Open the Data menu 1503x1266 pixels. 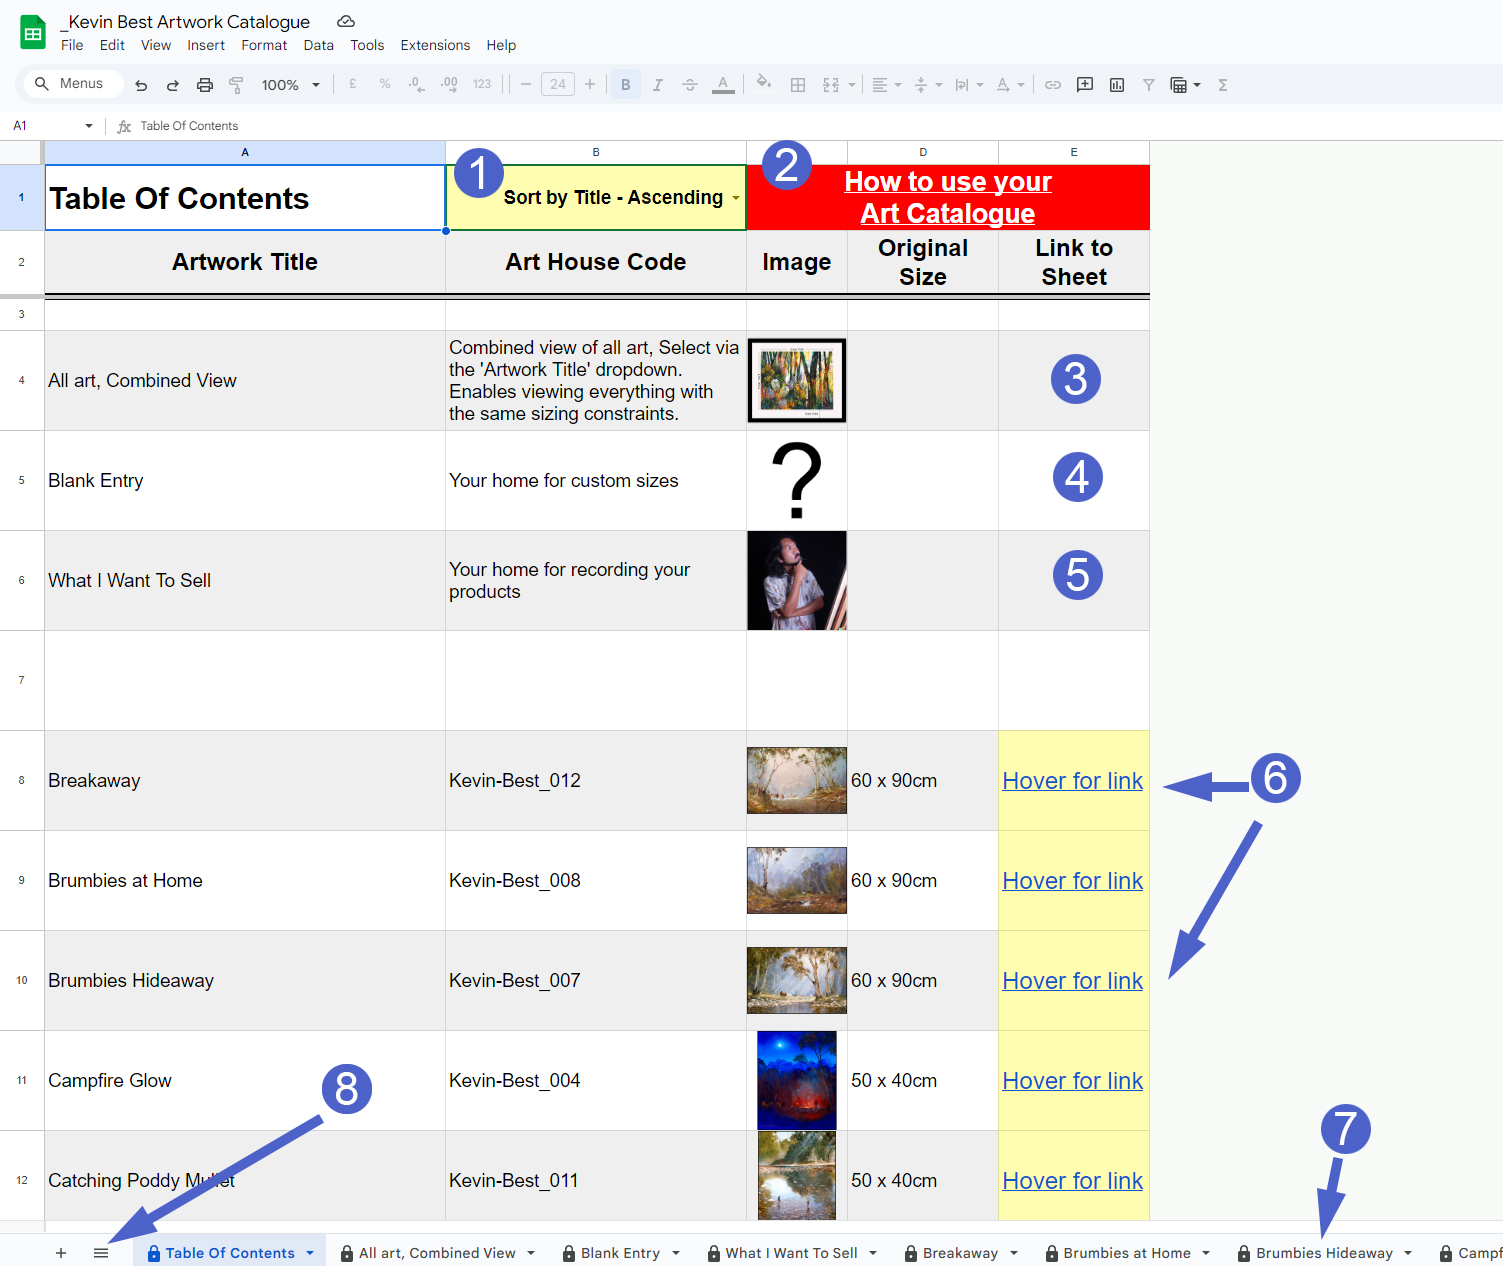click(x=319, y=45)
